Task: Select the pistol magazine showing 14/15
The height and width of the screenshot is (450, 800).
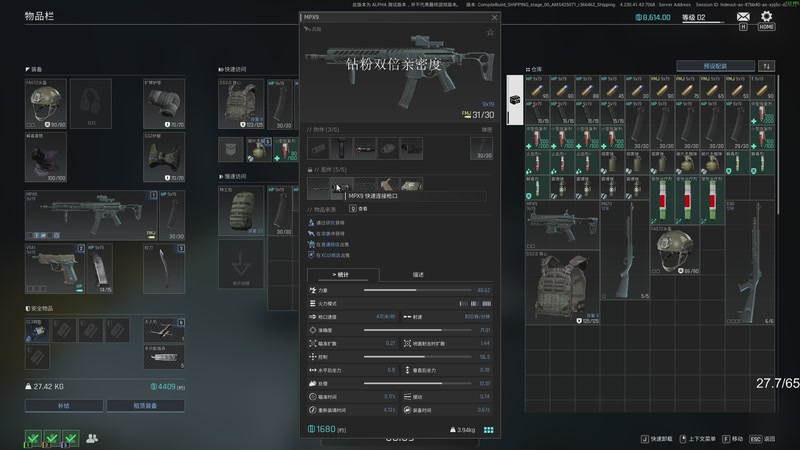Action: 99,268
